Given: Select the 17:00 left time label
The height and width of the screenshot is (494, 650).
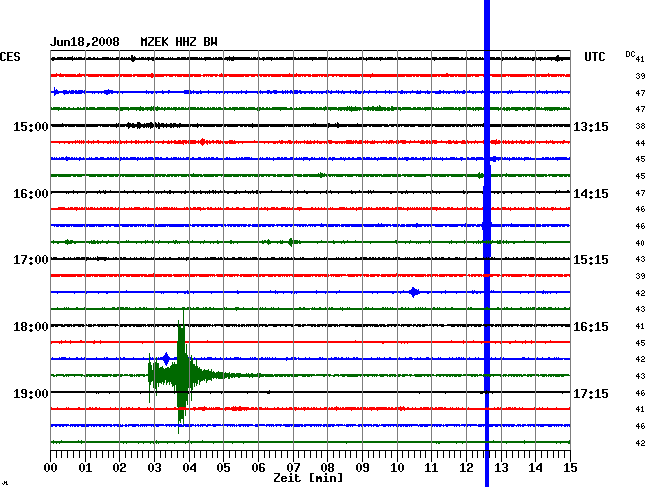Looking at the screenshot, I should pos(31,260).
